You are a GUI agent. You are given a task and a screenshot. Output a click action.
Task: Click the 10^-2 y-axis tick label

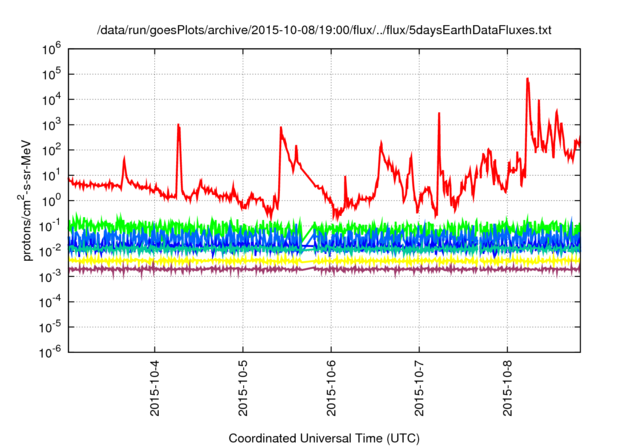(50, 252)
